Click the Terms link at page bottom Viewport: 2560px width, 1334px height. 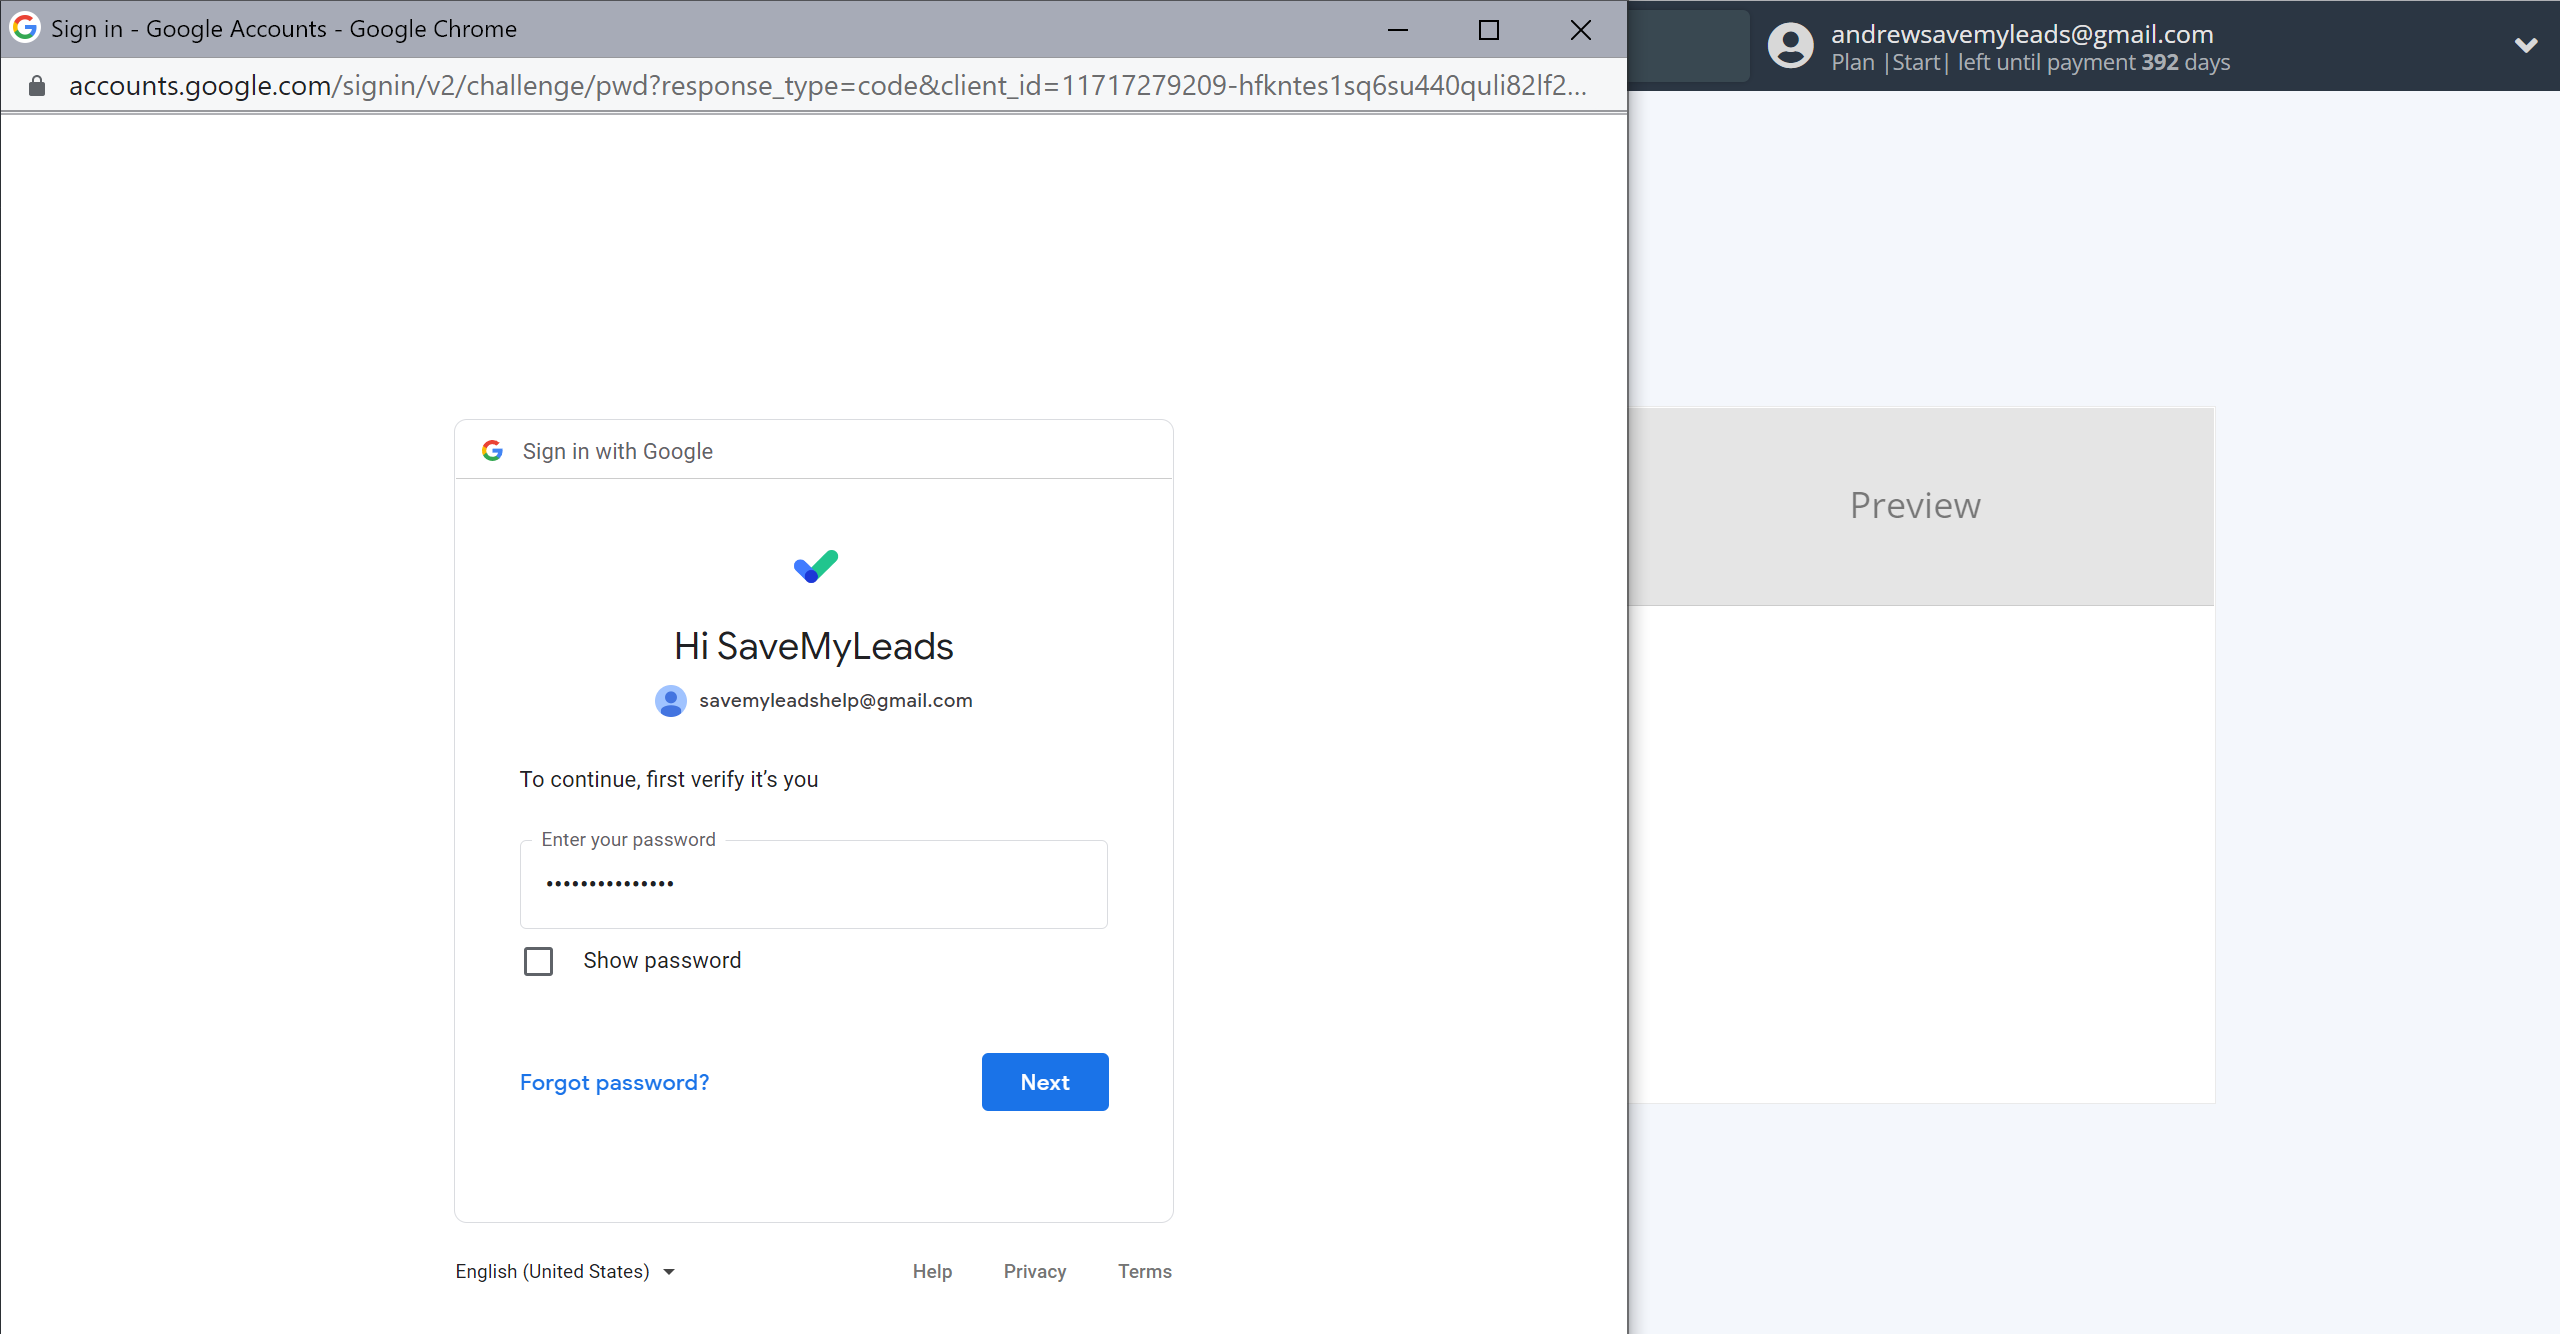[x=1143, y=1271]
